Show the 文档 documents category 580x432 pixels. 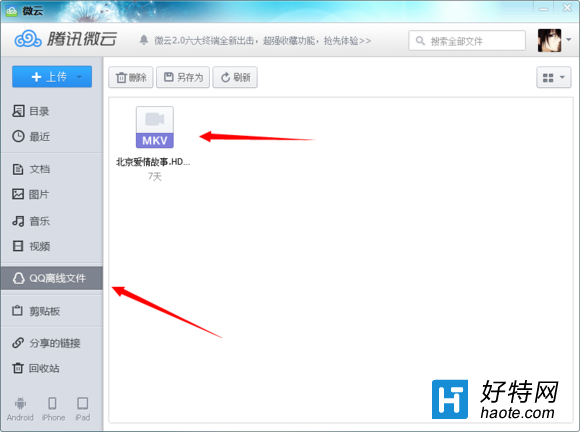pyautogui.click(x=51, y=169)
